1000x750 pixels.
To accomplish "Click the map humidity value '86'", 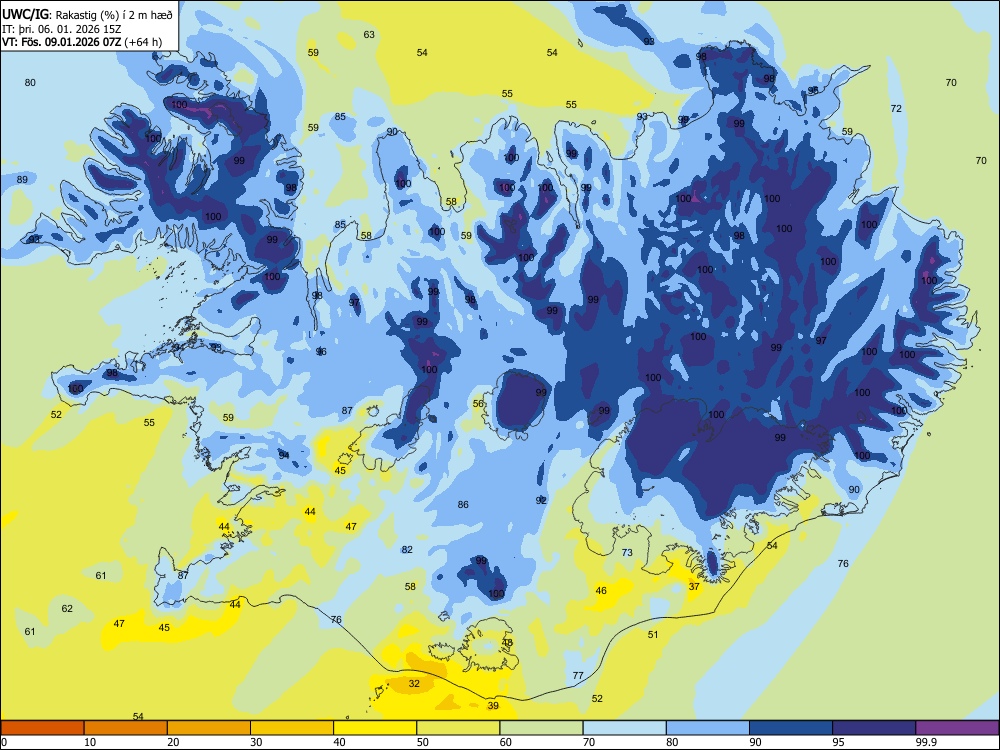I will [463, 504].
